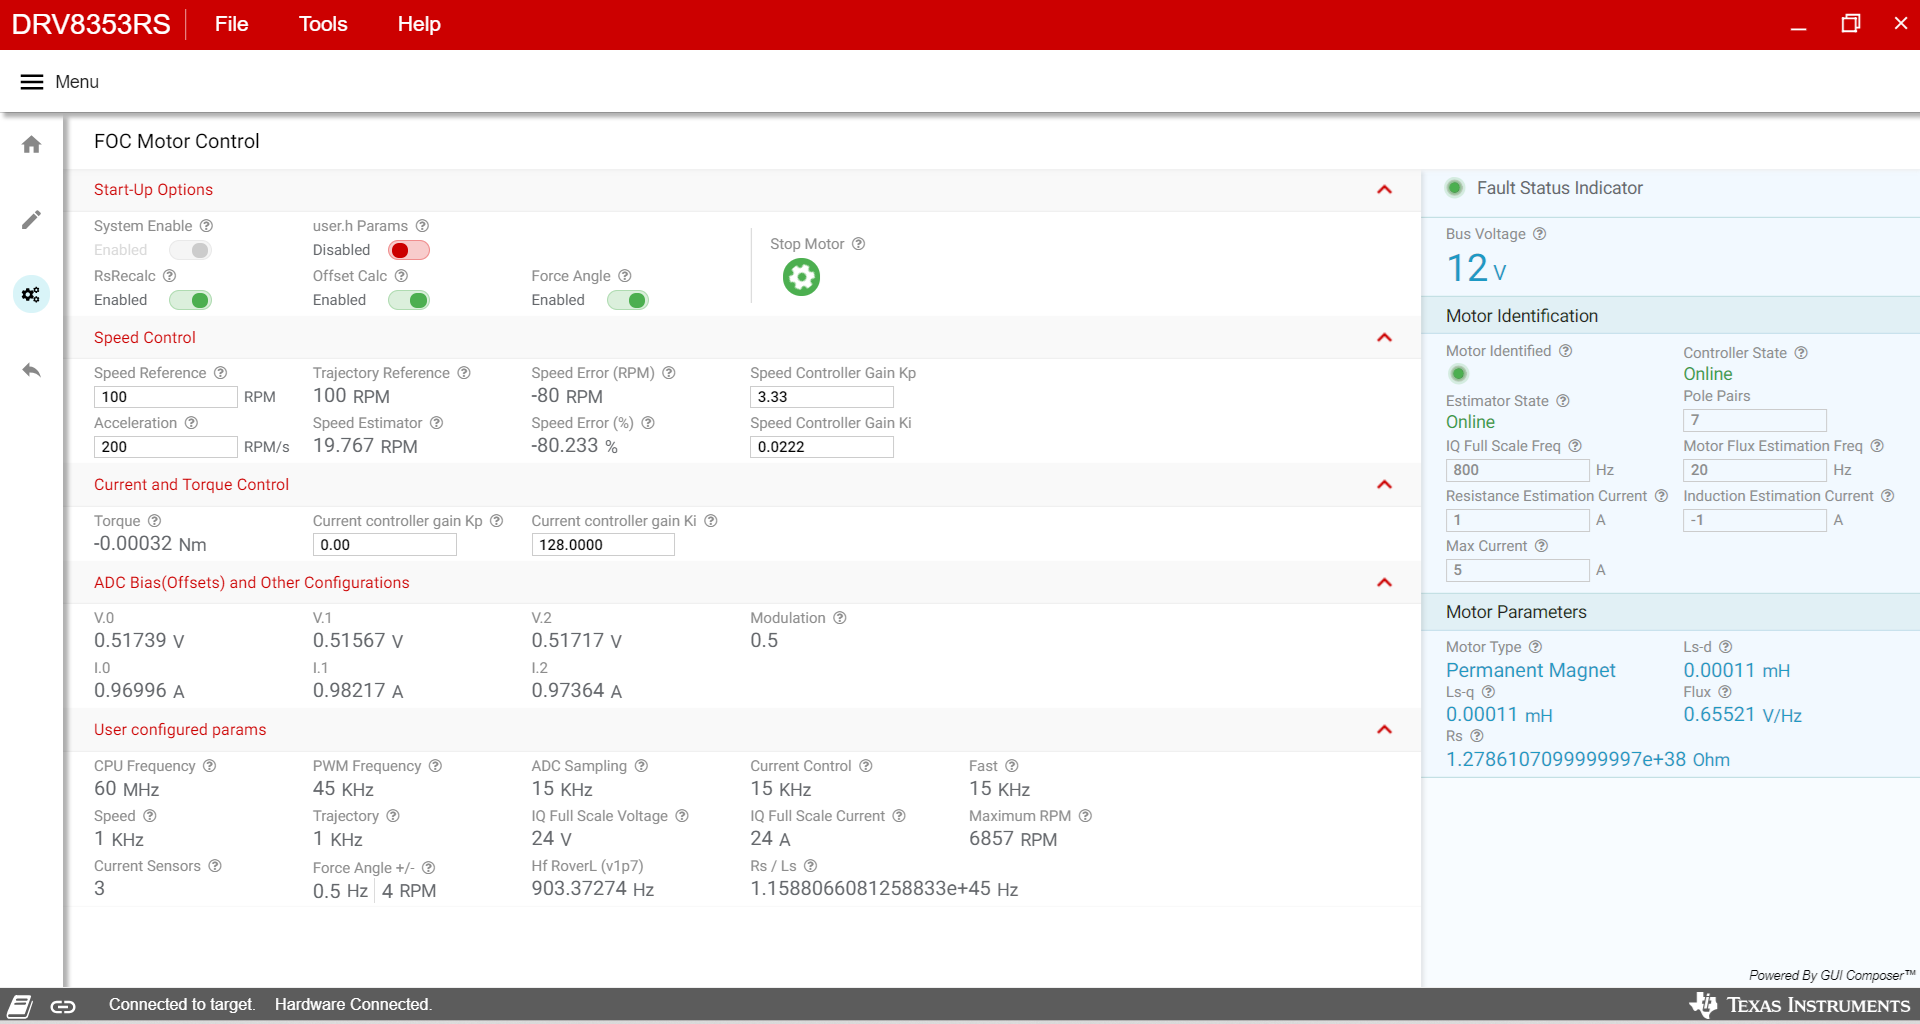The width and height of the screenshot is (1920, 1024).
Task: Open help for user.h Params
Action: [x=422, y=226]
